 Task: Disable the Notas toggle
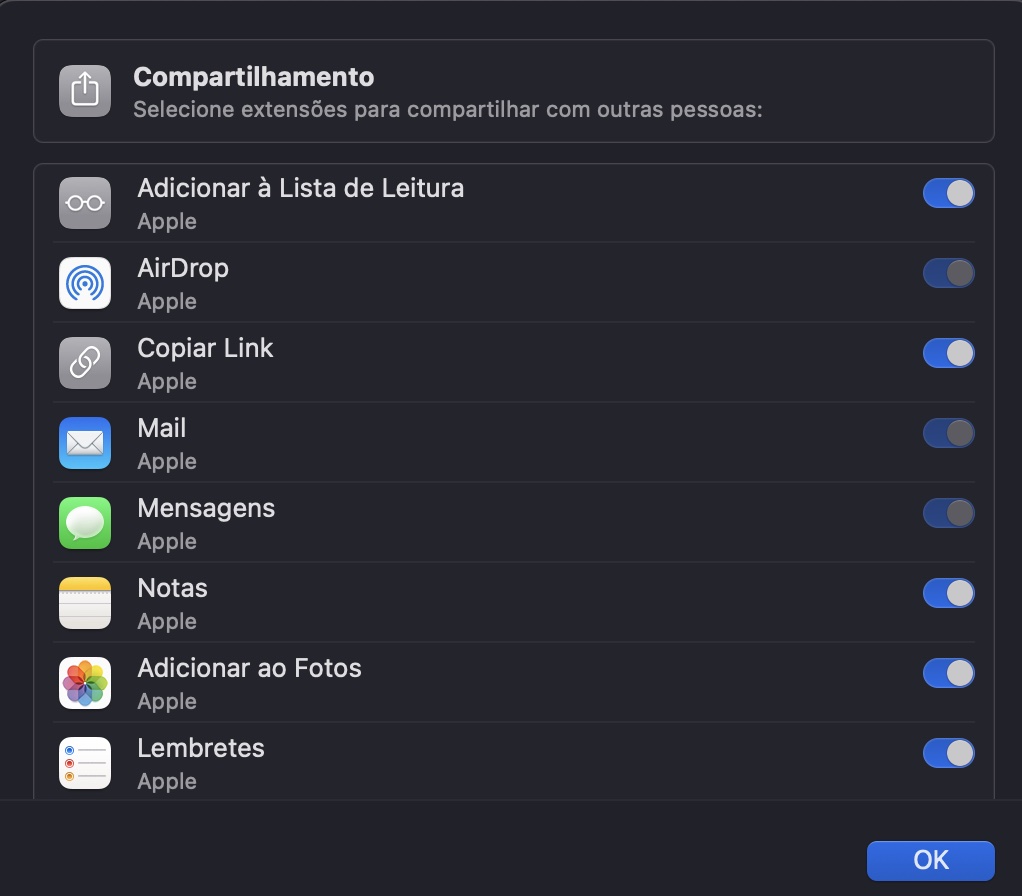(x=947, y=593)
